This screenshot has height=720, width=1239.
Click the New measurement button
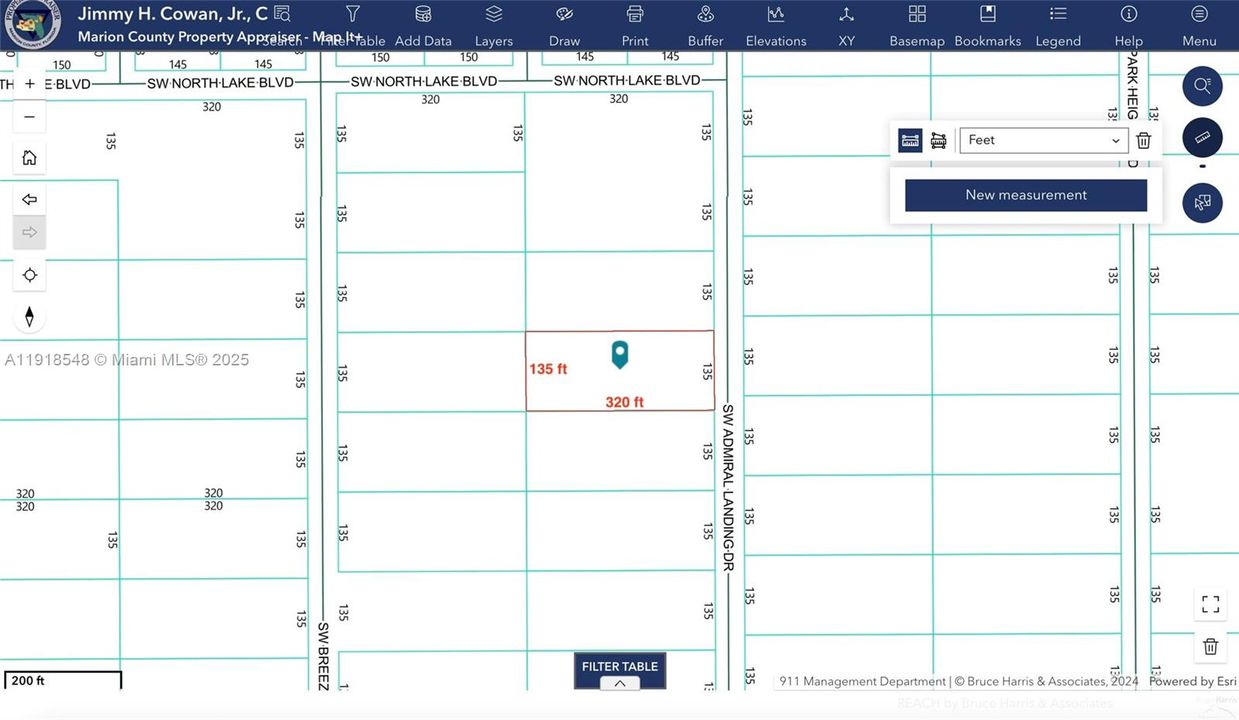pos(1025,195)
